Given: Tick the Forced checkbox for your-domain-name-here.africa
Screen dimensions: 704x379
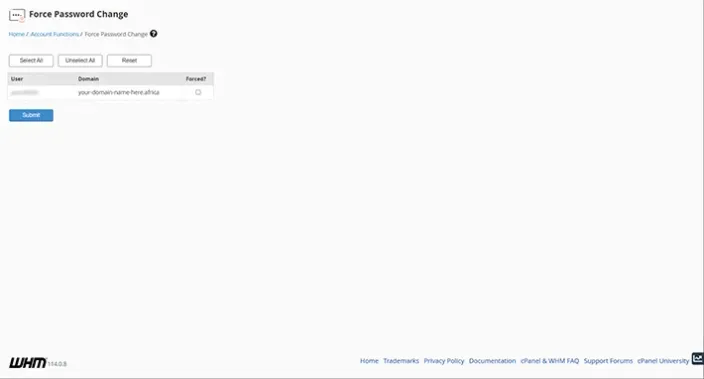Looking at the screenshot, I should (198, 92).
